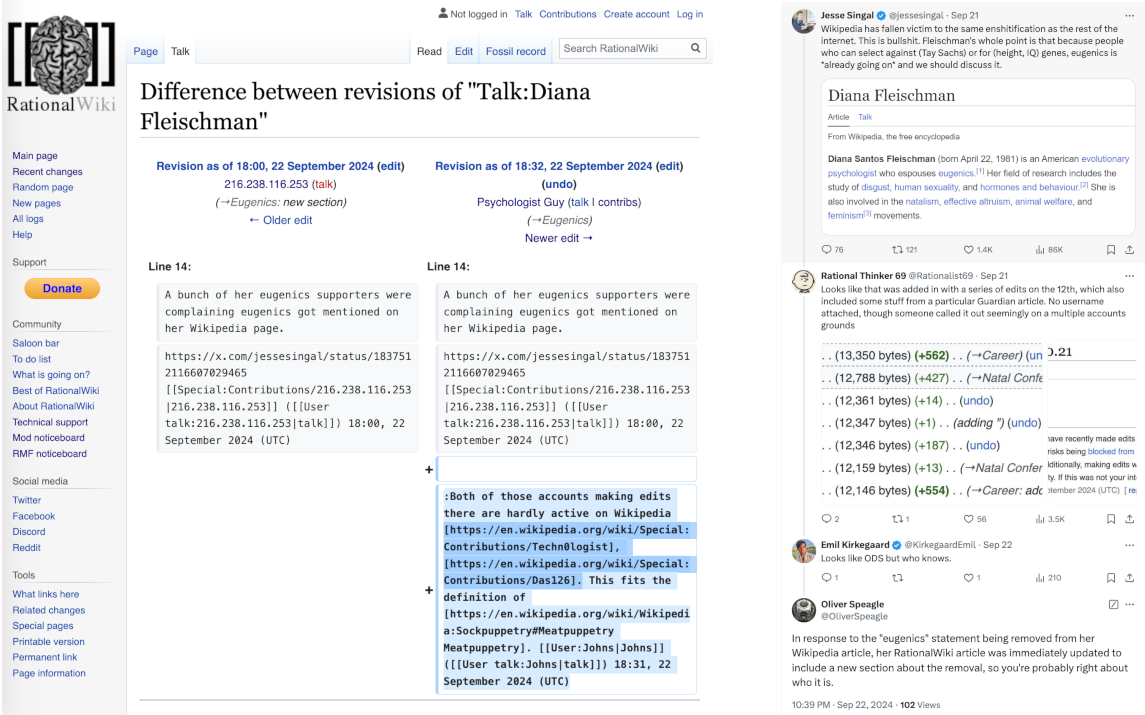This screenshot has height=715, width=1145.
Task: Click the '102 Views' text
Action: 920,705
